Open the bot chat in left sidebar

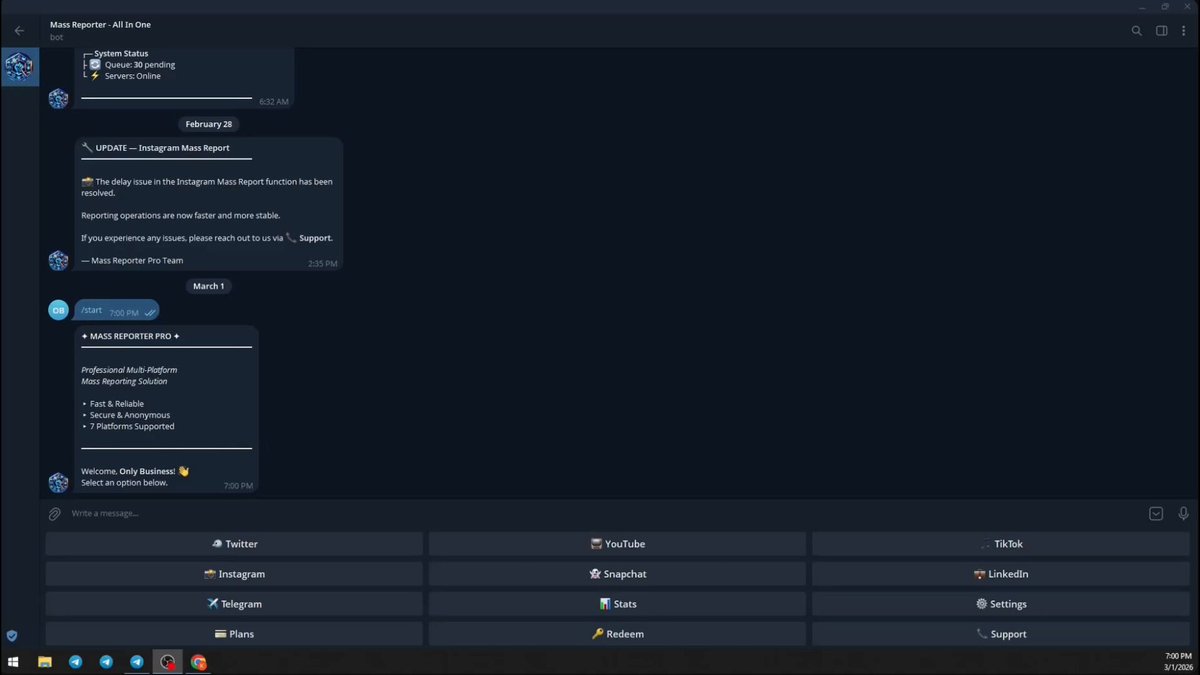coord(19,67)
